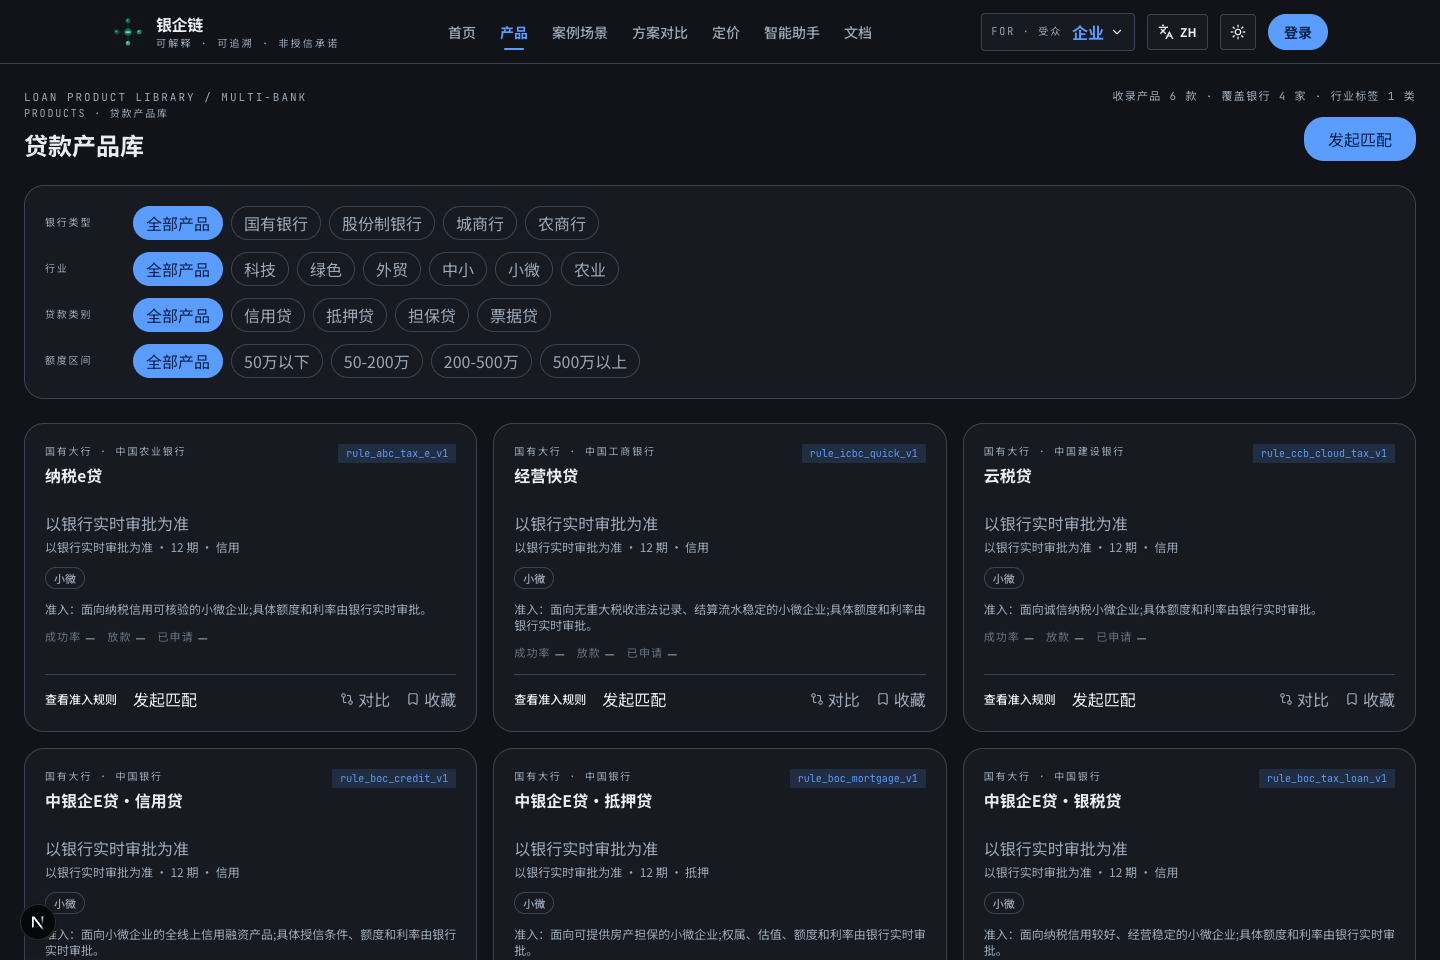Filter amount range by 200-500万
1440x960 pixels.
tap(481, 362)
